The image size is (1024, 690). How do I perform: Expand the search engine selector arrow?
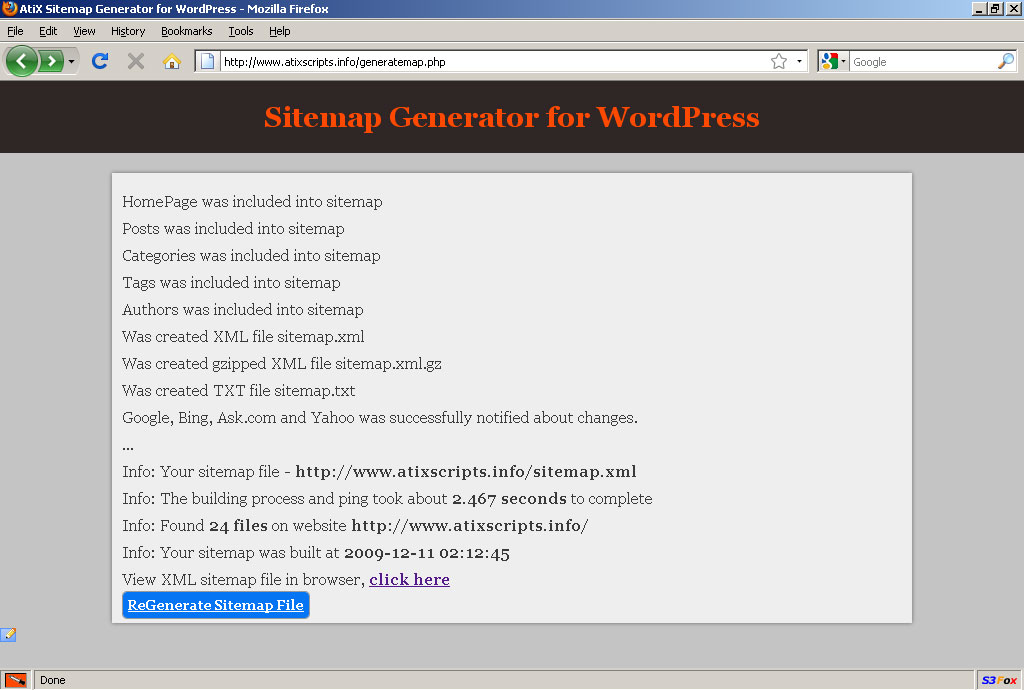tap(843, 61)
